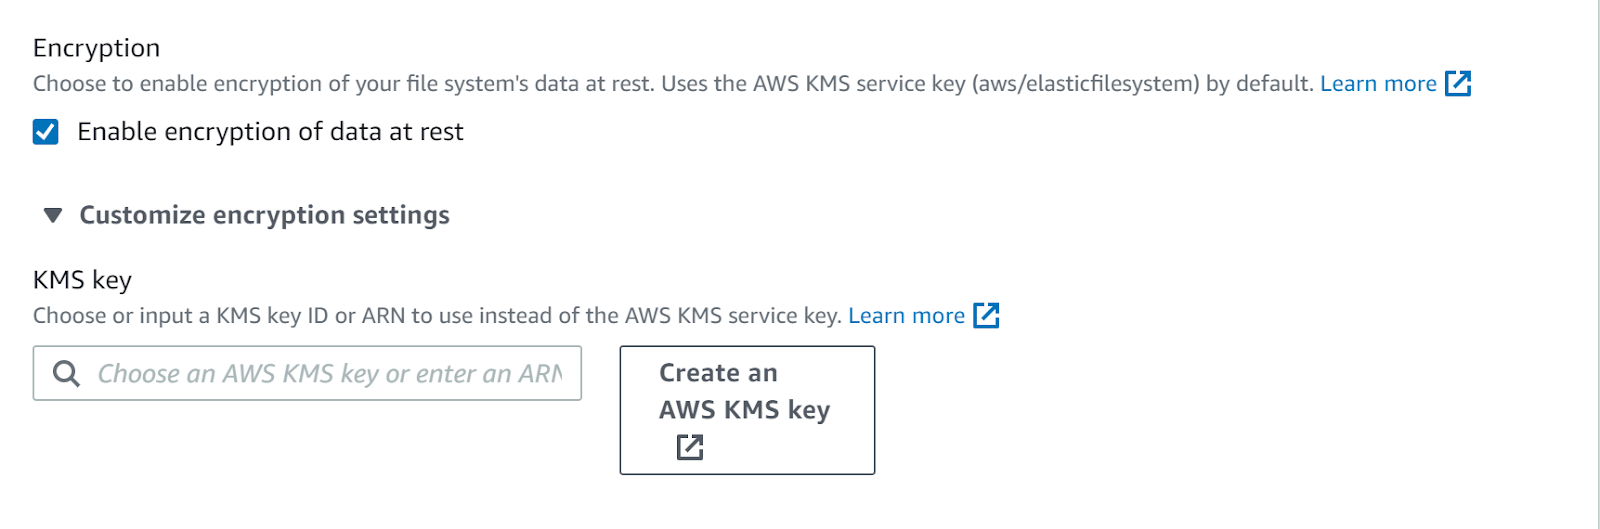Click the 'Choose or input a KMS key ID' description
1600x529 pixels.
tap(300, 316)
